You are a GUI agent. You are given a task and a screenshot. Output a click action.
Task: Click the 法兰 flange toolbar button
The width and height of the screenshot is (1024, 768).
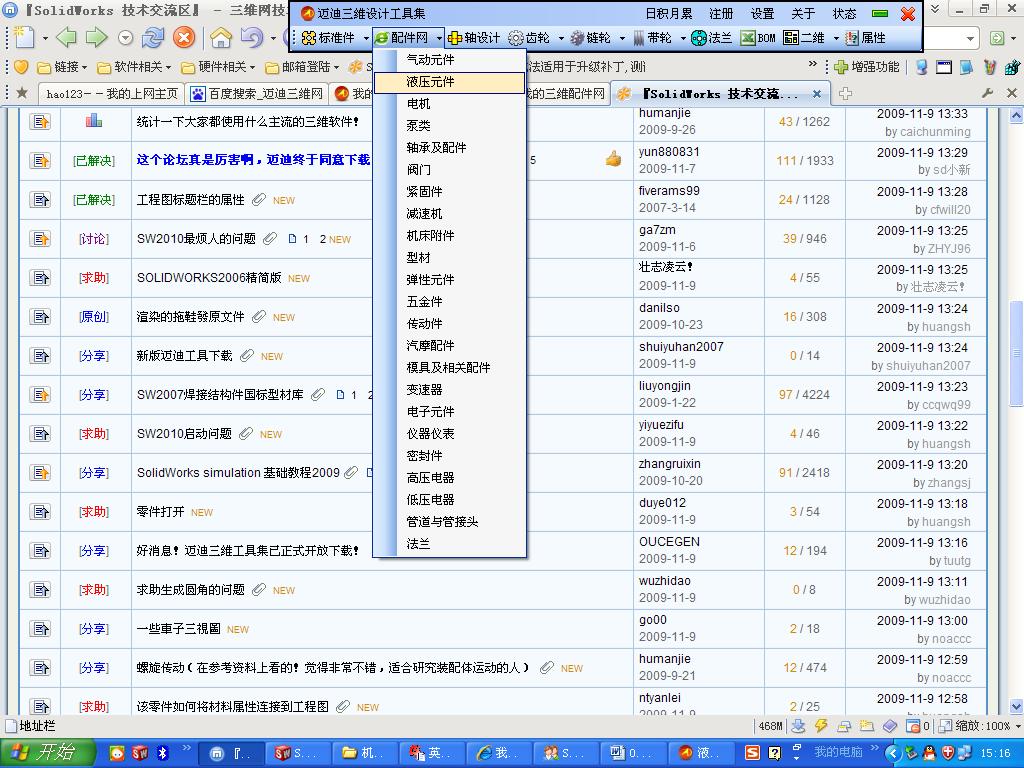point(712,38)
